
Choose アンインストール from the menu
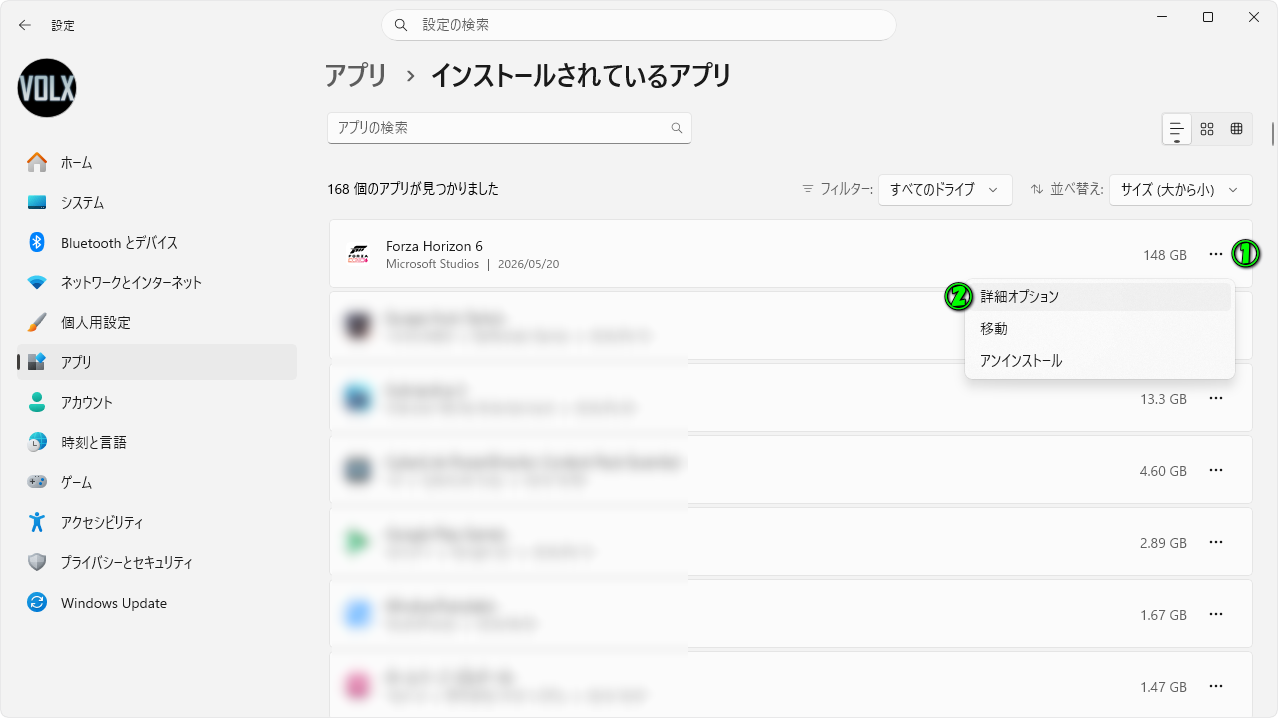click(1100, 361)
